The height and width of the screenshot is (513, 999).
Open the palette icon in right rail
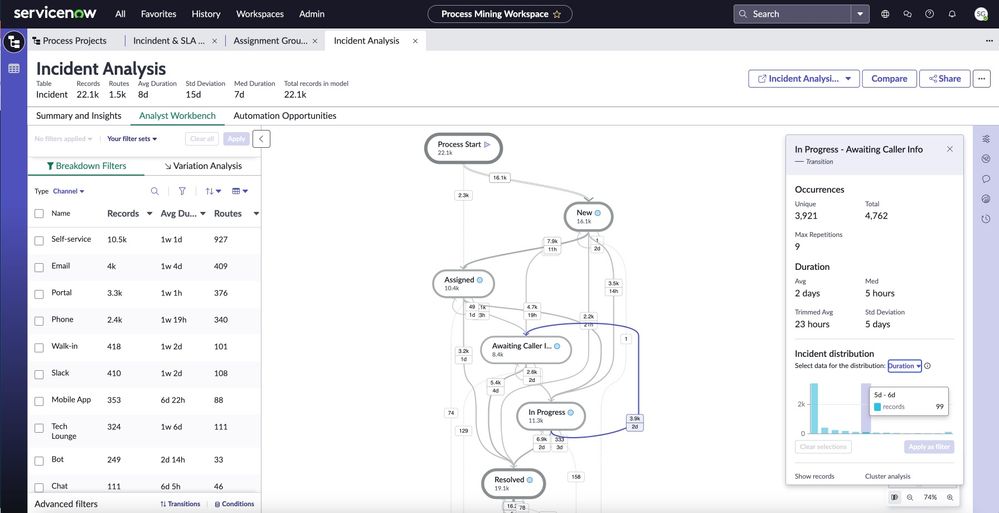[986, 199]
